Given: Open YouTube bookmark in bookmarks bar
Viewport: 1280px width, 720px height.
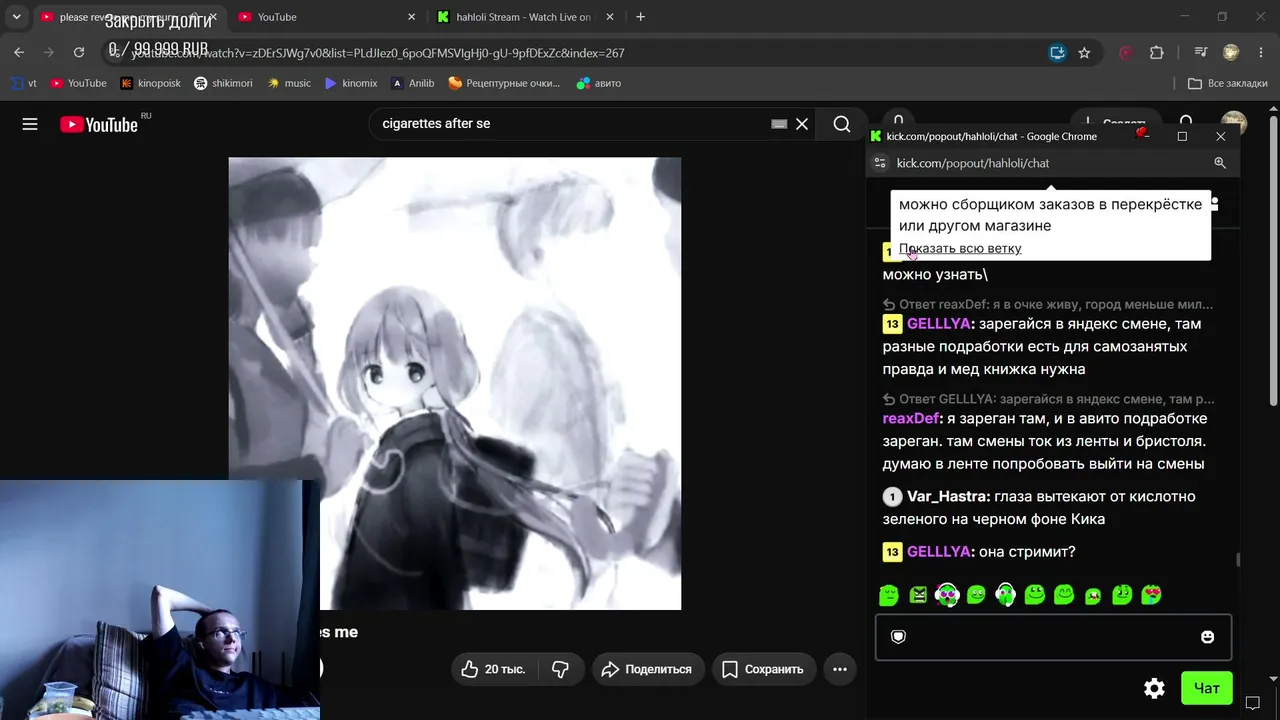Looking at the screenshot, I should point(78,83).
